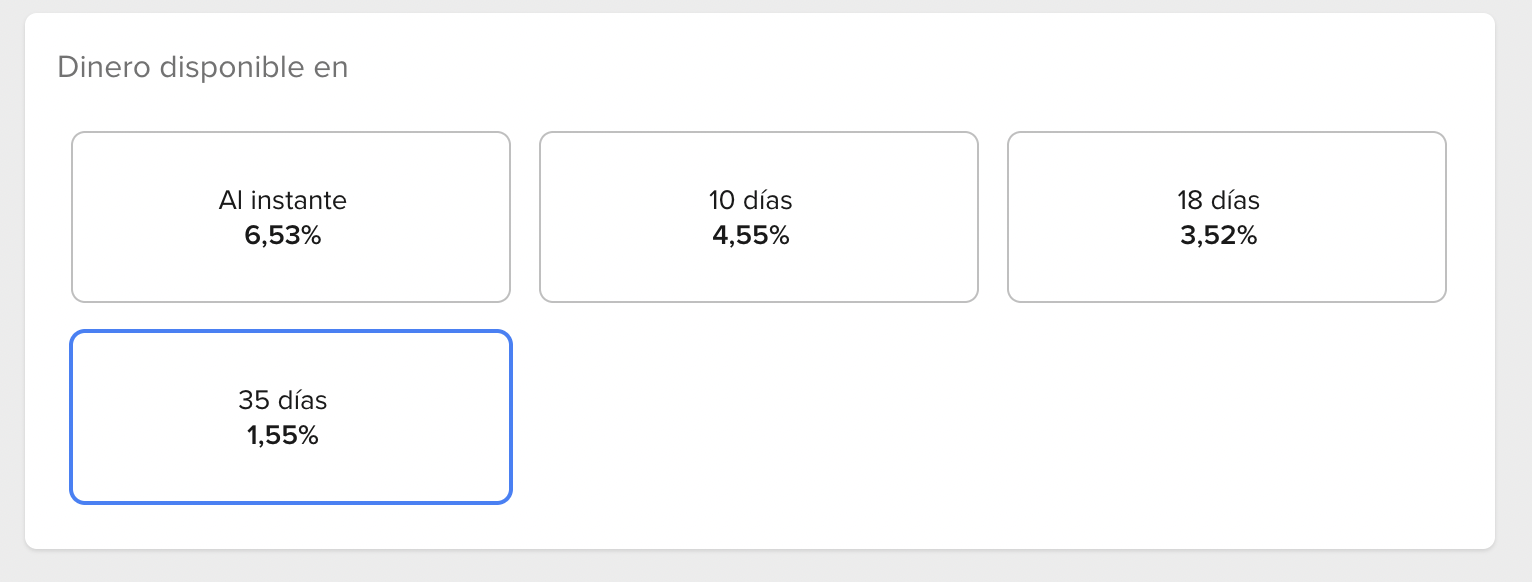Click the selected "35 días" card
Viewport: 1532px width, 582px height.
click(x=290, y=417)
